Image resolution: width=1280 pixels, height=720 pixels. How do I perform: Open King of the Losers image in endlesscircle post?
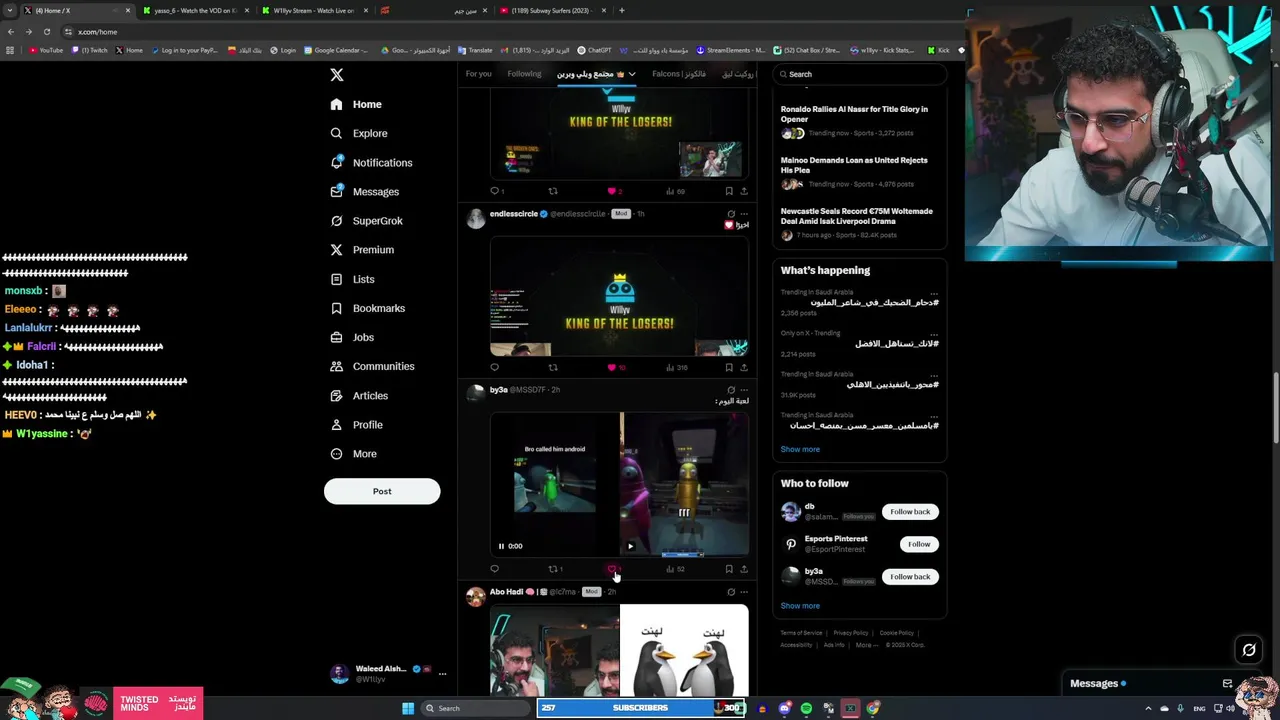619,296
